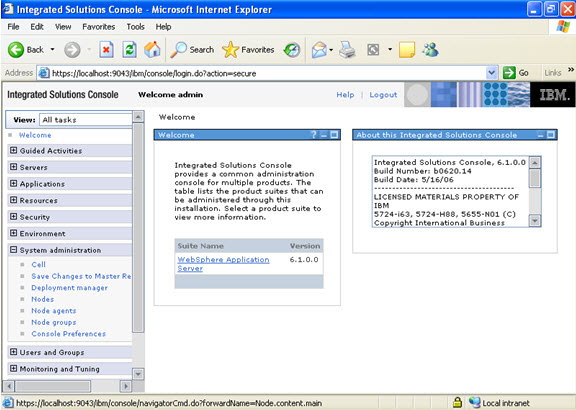Stop page loading with red X icon
Image resolution: width=576 pixels, height=410 pixels.
point(106,50)
